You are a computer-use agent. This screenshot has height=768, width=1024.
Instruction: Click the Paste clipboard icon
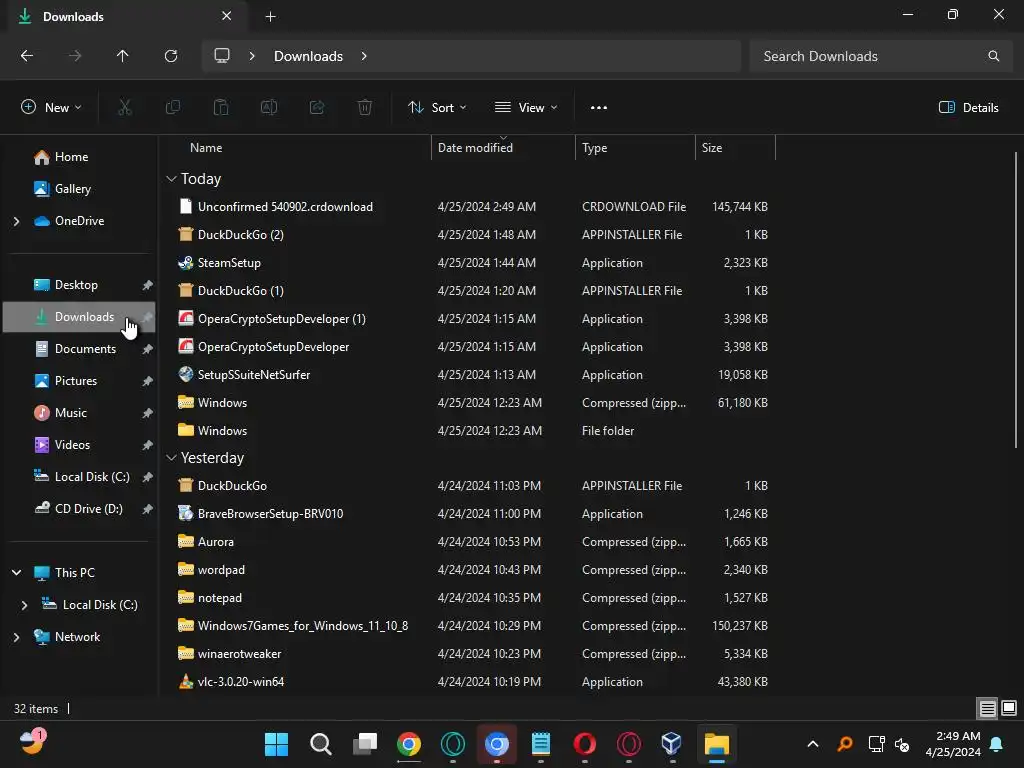coord(221,108)
